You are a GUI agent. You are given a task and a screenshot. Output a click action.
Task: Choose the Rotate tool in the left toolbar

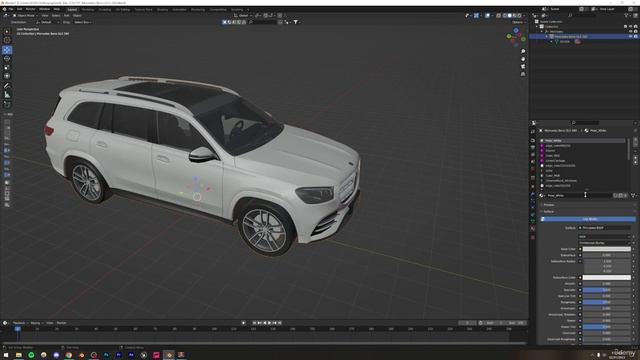tap(7, 58)
